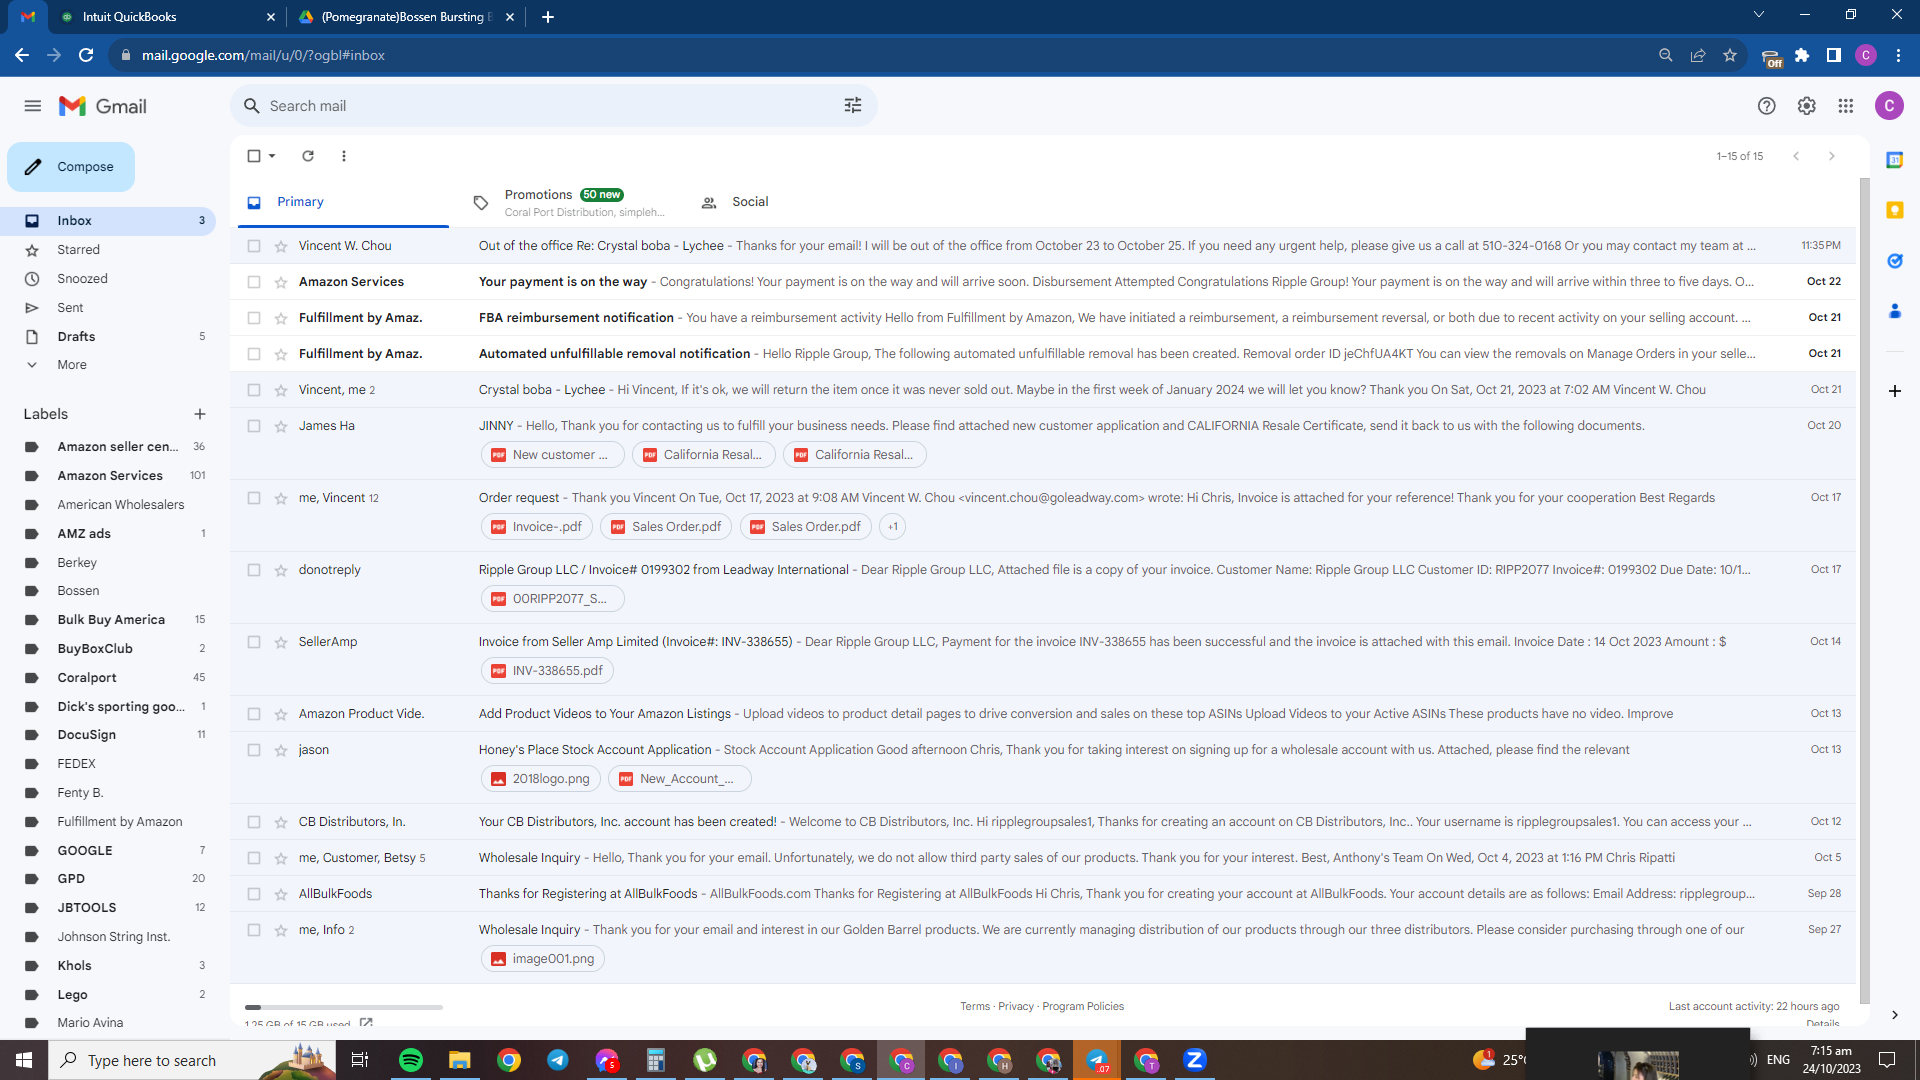
Task: Open the Gmail main menu hamburger icon
Action: (33, 106)
